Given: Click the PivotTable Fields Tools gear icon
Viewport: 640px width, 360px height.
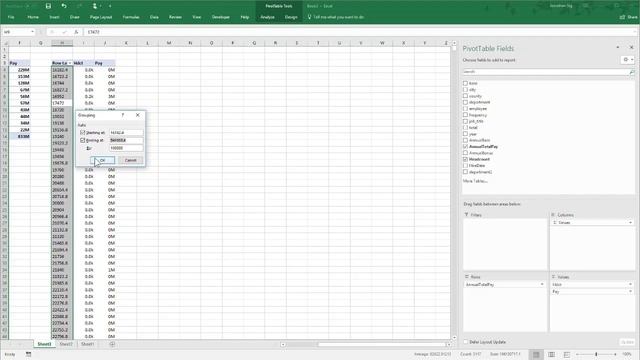Looking at the screenshot, I should click(627, 60).
